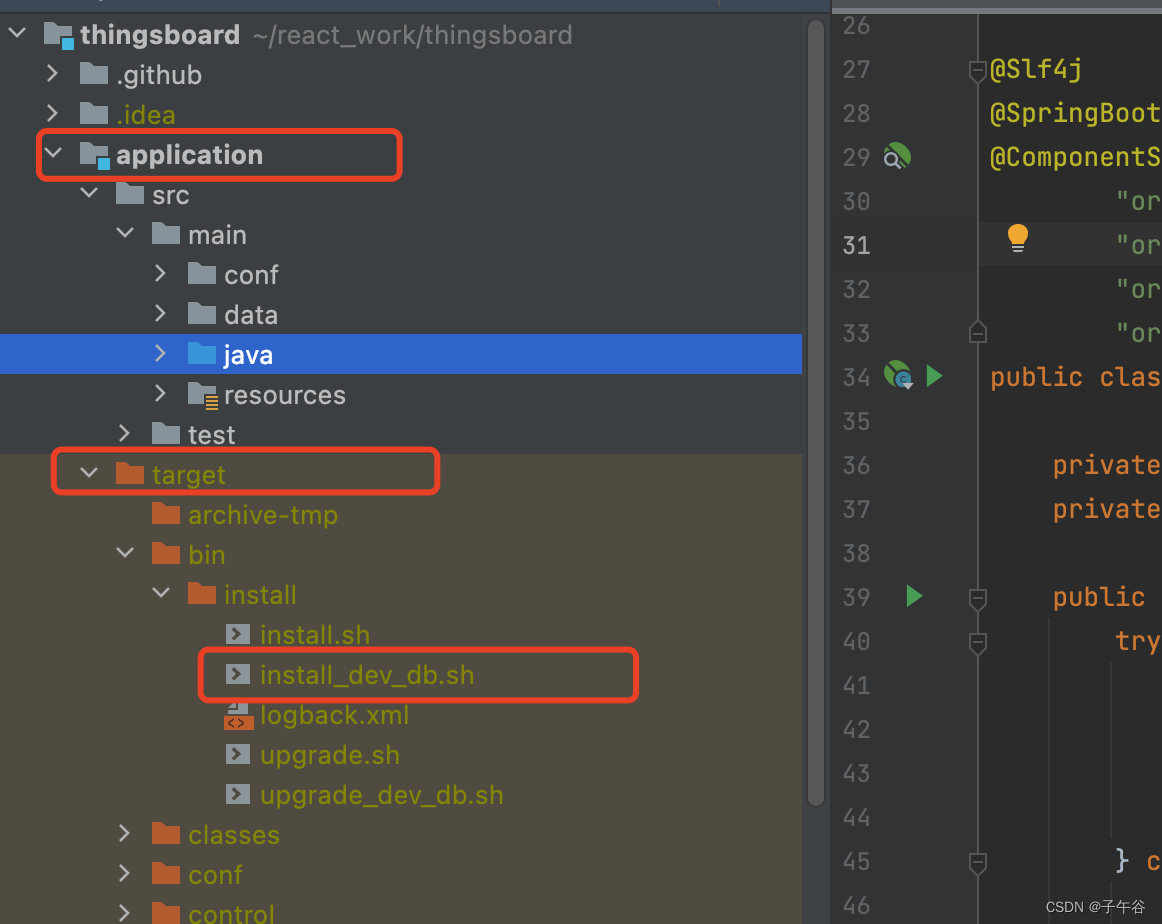
Task: Click the .idea folder icon
Action: pos(93,113)
